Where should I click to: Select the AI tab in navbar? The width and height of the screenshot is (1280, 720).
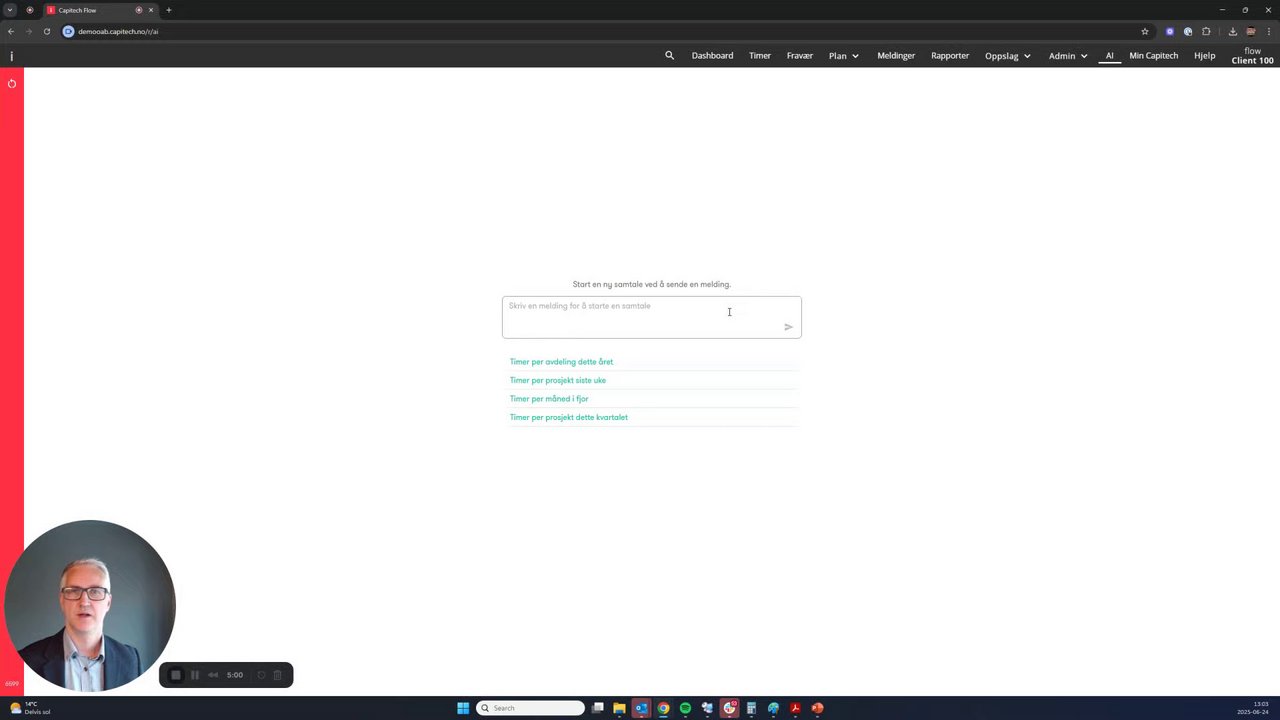pos(1109,56)
